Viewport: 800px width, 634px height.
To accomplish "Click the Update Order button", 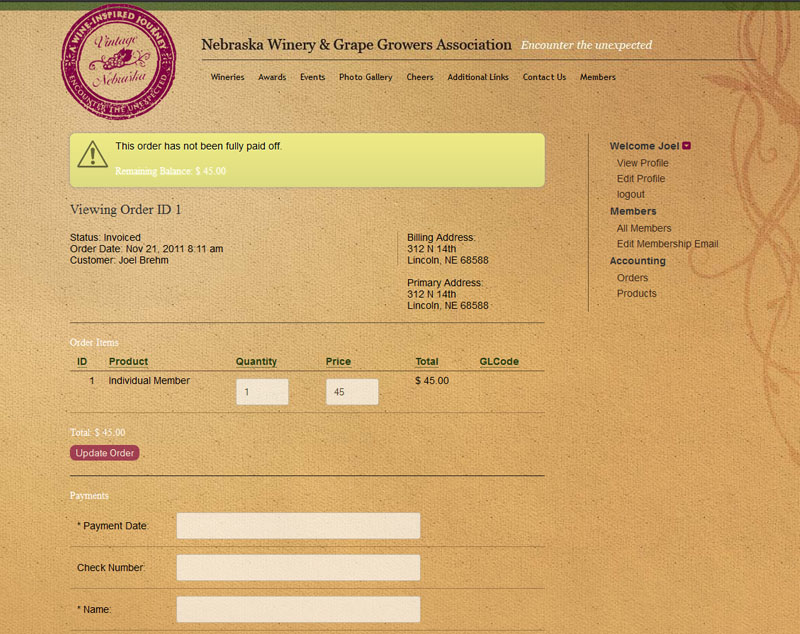I will pos(105,453).
